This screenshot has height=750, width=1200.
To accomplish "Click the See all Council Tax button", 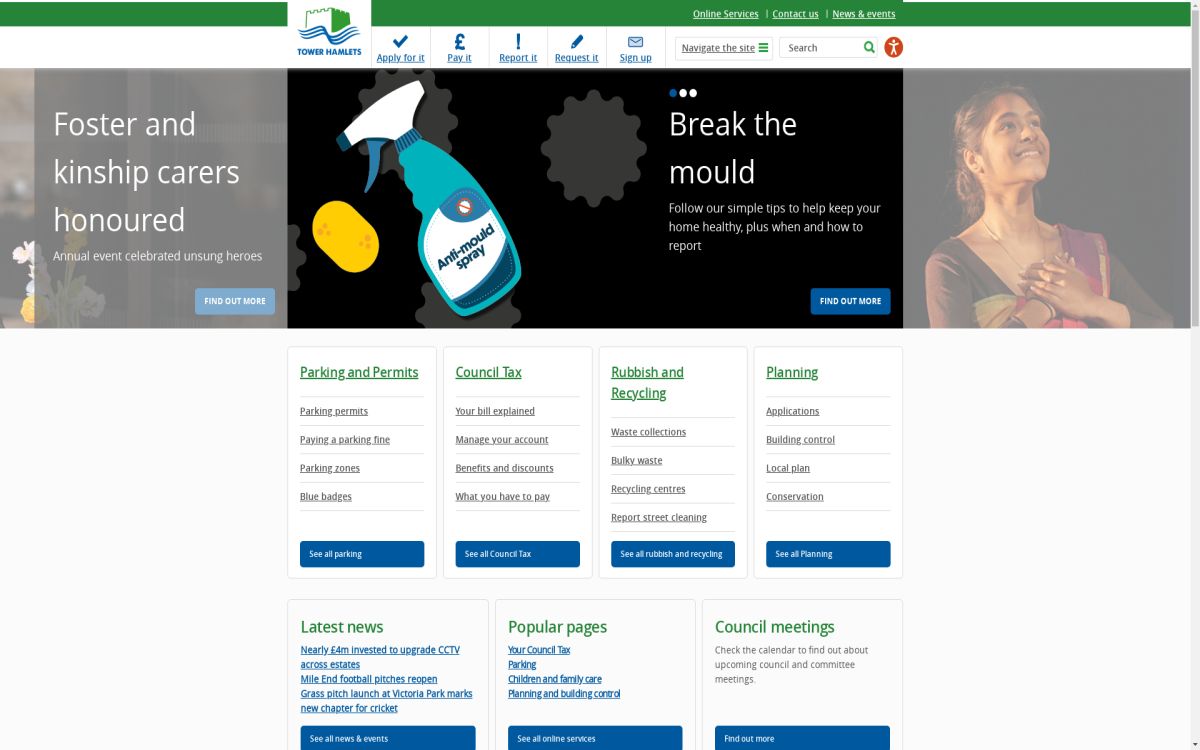I will [x=517, y=554].
